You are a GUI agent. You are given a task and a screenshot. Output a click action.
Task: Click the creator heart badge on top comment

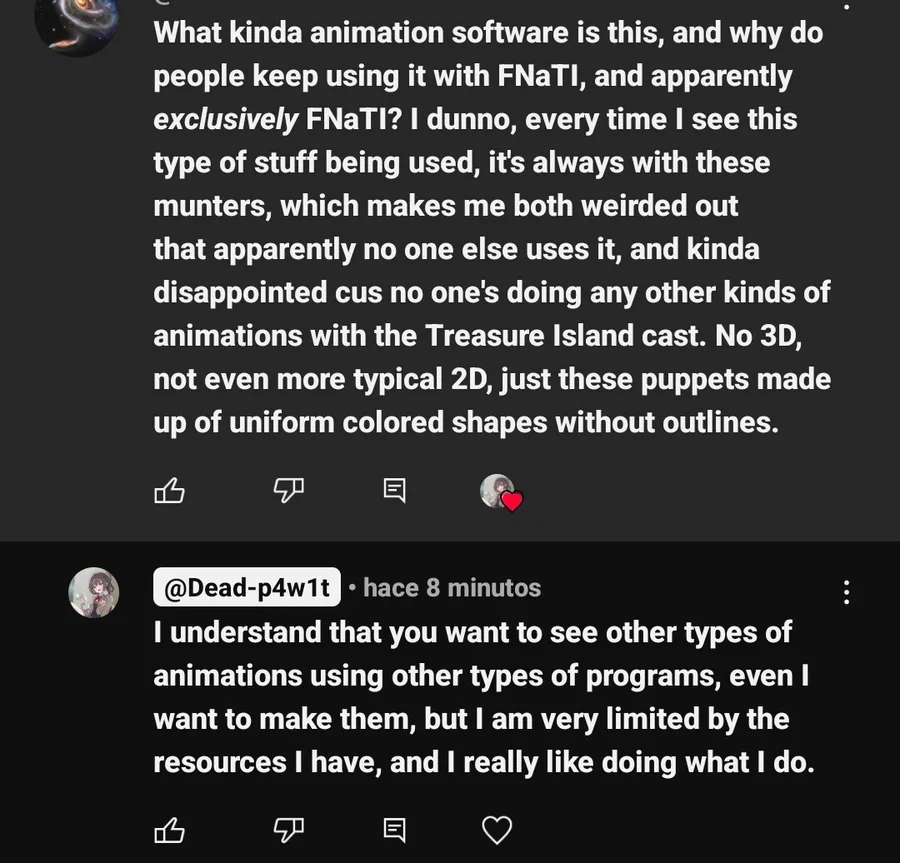(x=501, y=492)
